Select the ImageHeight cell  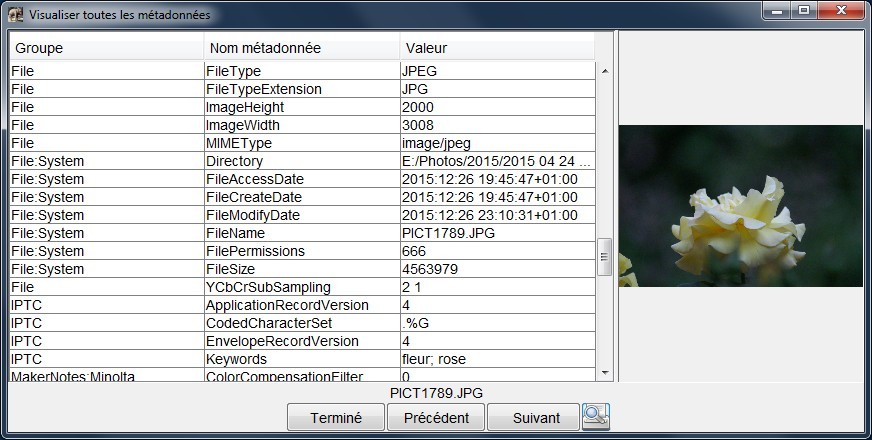tap(302, 107)
